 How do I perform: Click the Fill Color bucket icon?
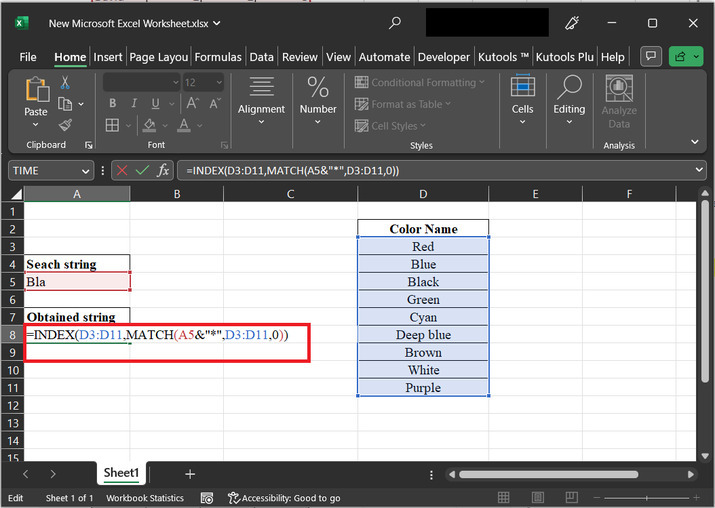click(x=149, y=125)
